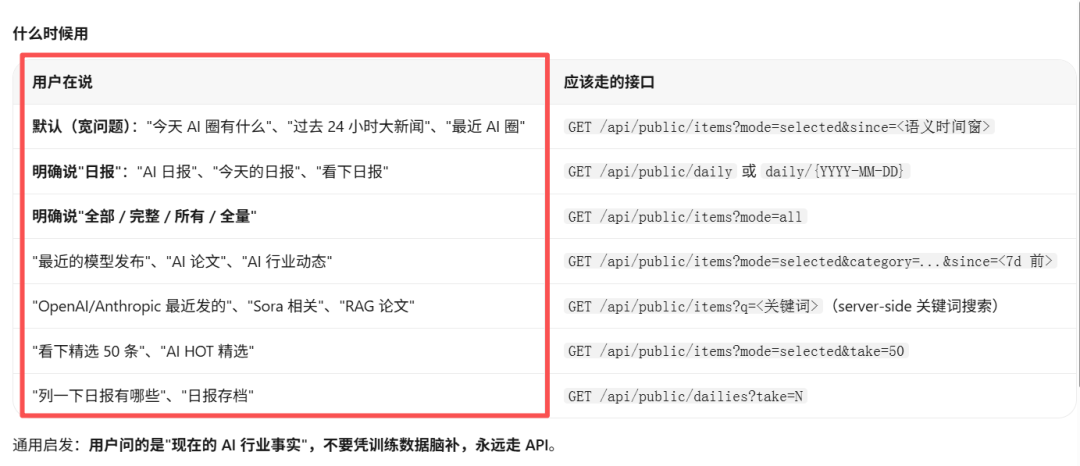Click the 什么时候用 heading
Screen dimensions: 1080x466
pos(50,34)
